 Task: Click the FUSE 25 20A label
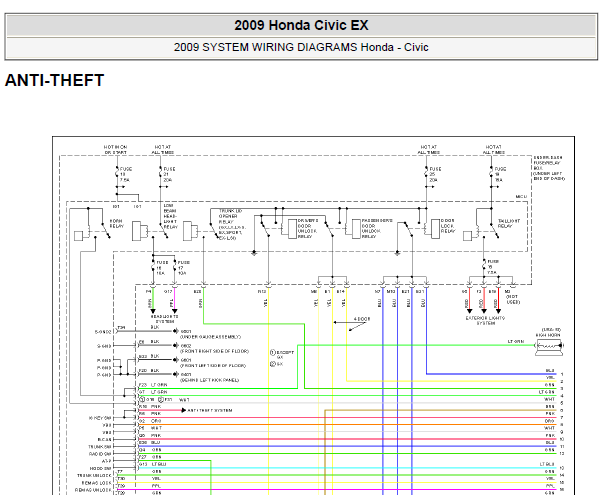coord(435,174)
